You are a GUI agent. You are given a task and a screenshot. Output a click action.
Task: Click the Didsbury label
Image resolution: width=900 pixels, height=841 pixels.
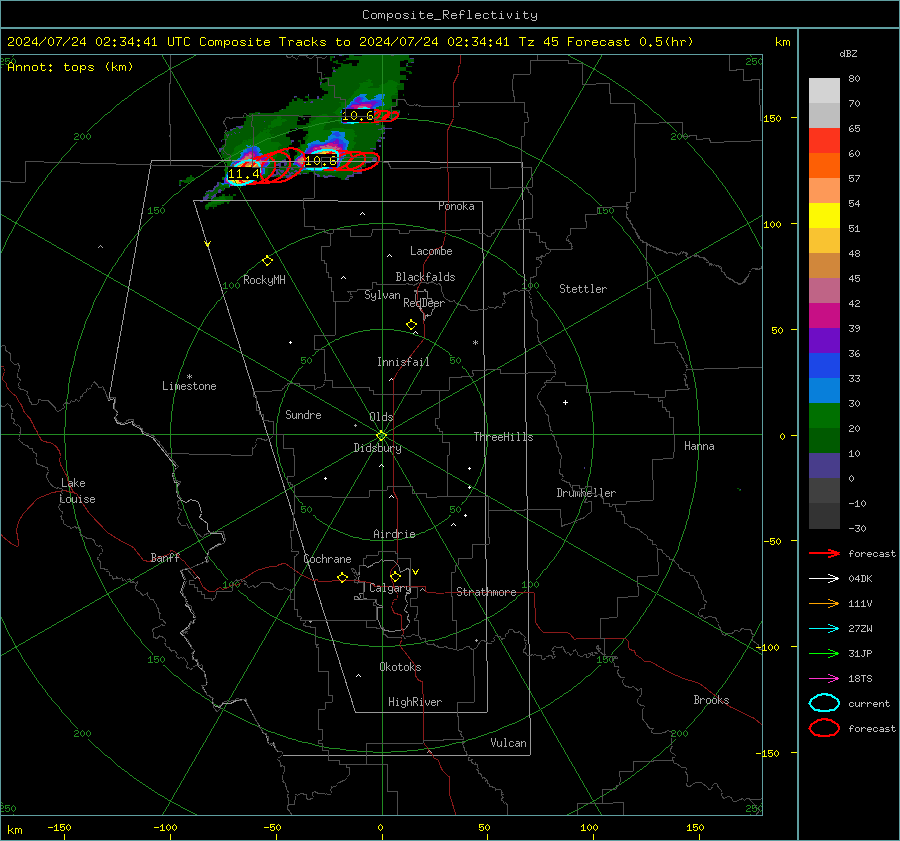pyautogui.click(x=377, y=448)
